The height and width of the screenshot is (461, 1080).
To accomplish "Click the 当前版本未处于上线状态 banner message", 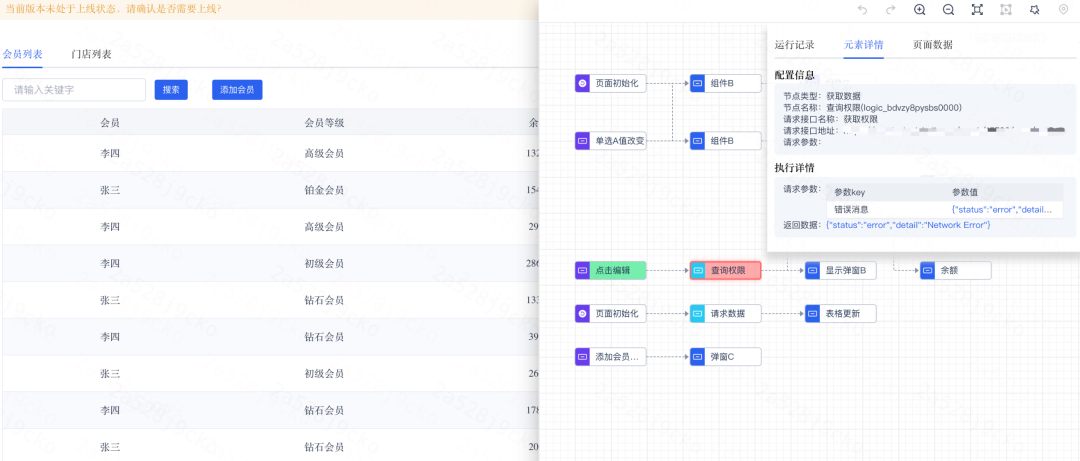I will [113, 10].
